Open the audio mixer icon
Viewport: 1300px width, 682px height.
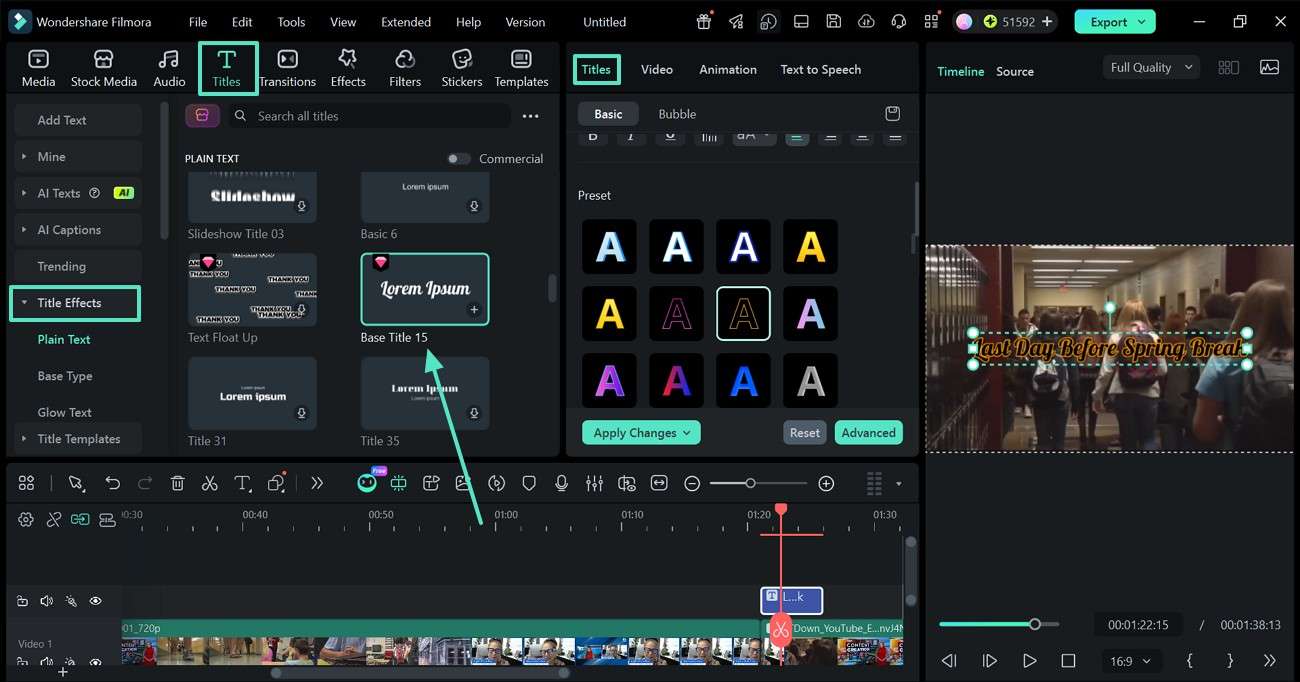(594, 483)
